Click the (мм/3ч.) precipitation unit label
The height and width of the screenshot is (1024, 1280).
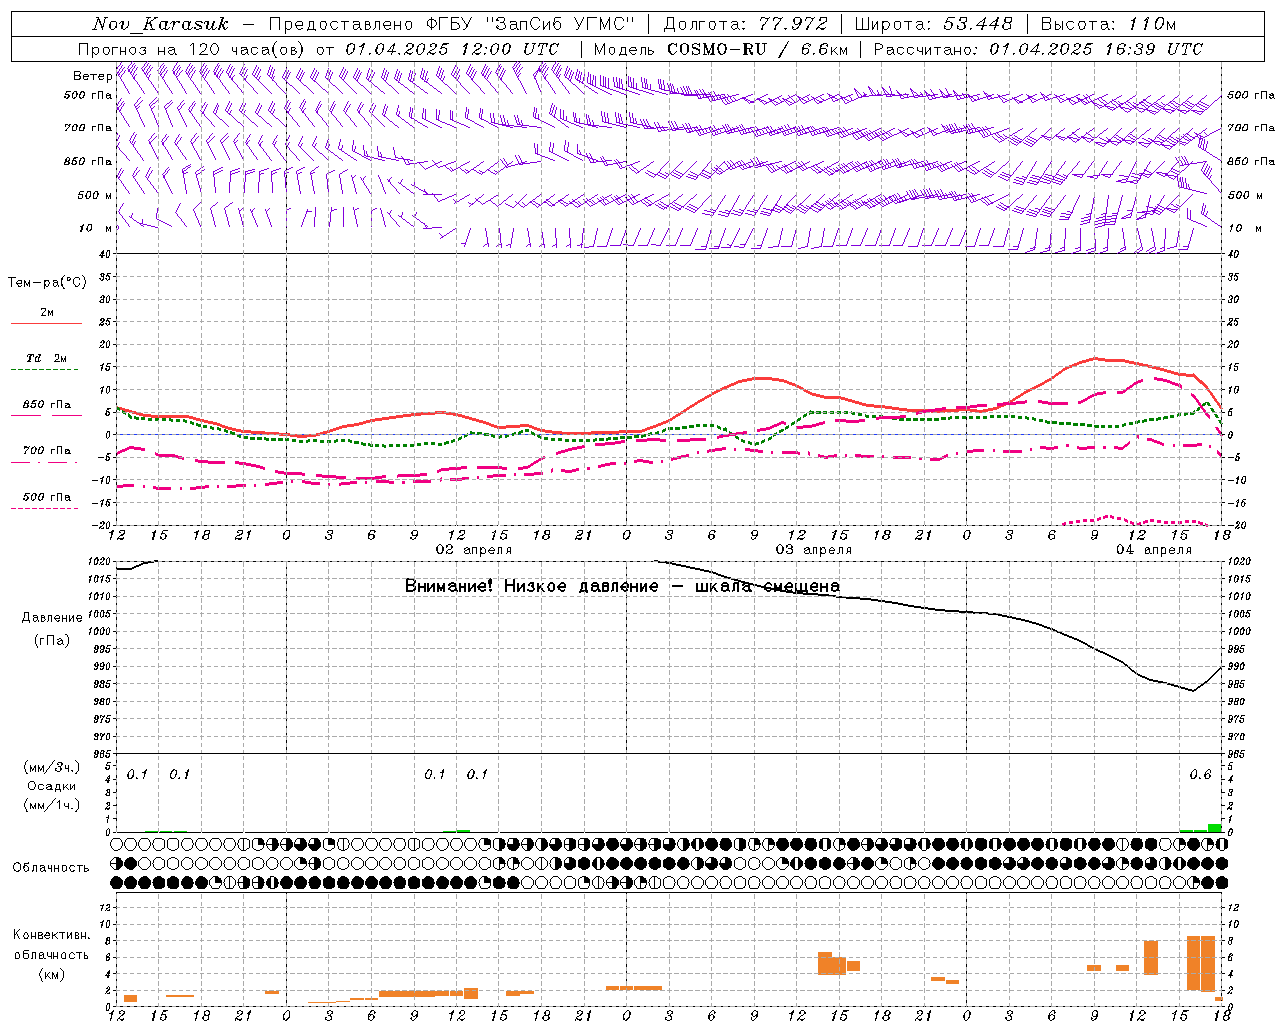52,767
